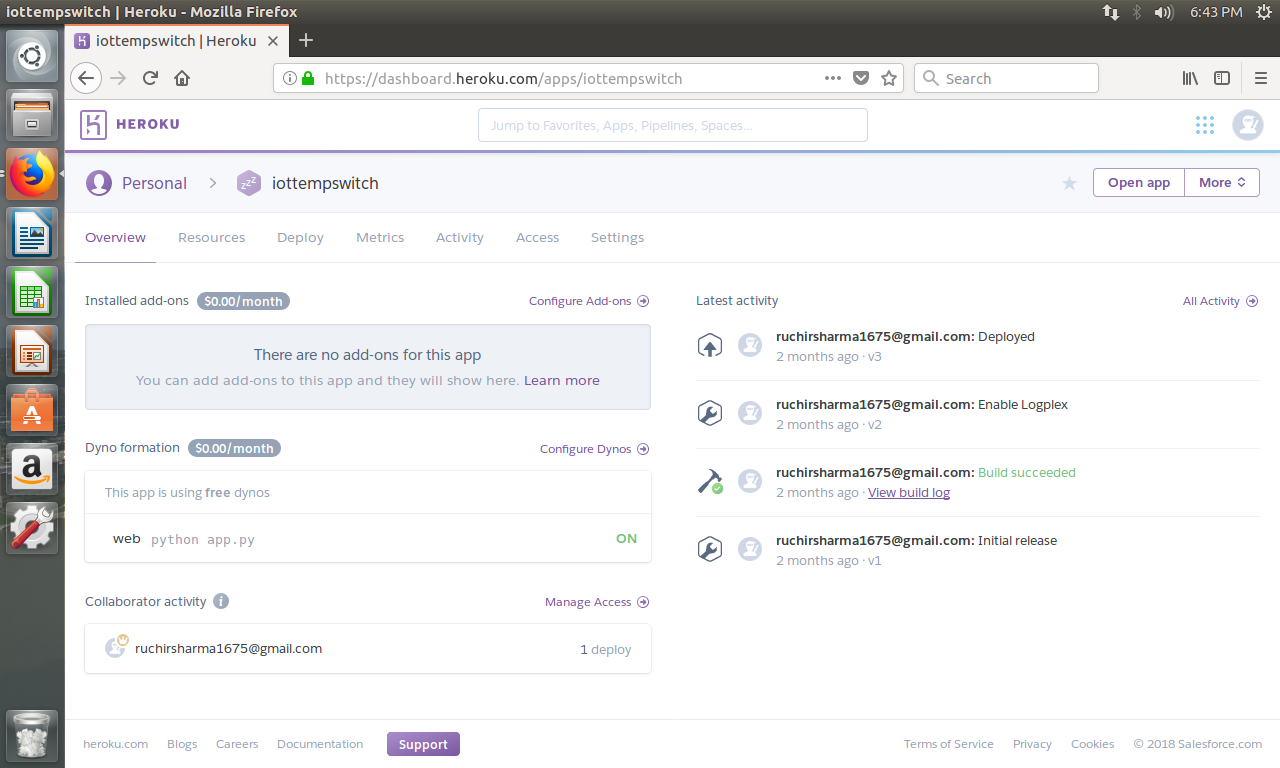Image resolution: width=1280 pixels, height=768 pixels.
Task: Open the Terms of Service link
Action: click(x=949, y=744)
